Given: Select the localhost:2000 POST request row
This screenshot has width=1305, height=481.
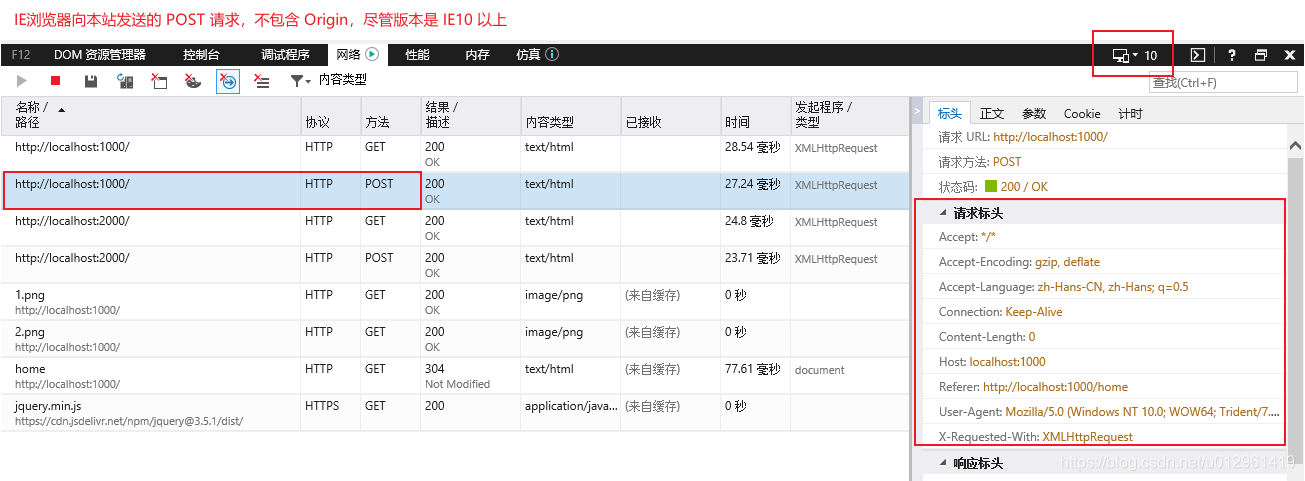Looking at the screenshot, I should click(455, 265).
